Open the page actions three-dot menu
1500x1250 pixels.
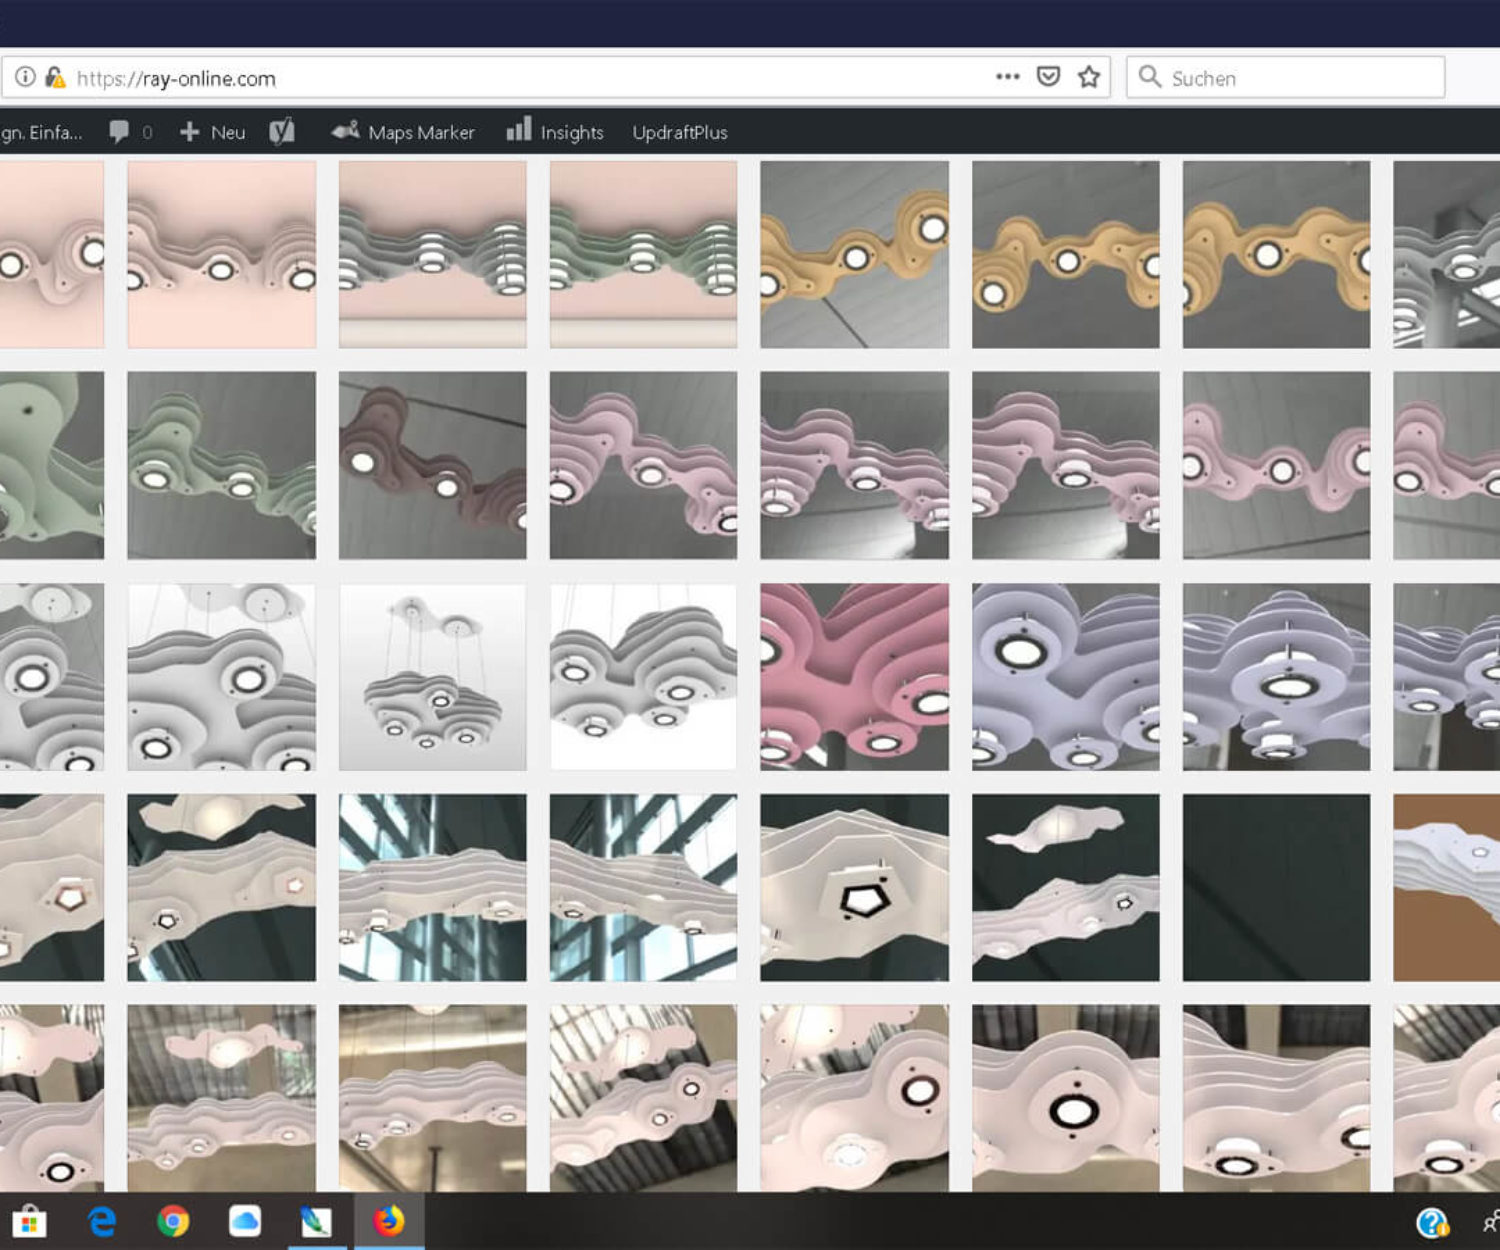(x=1007, y=77)
